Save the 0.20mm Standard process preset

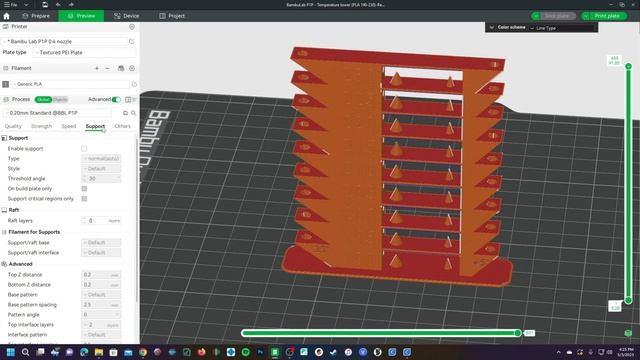click(x=125, y=113)
